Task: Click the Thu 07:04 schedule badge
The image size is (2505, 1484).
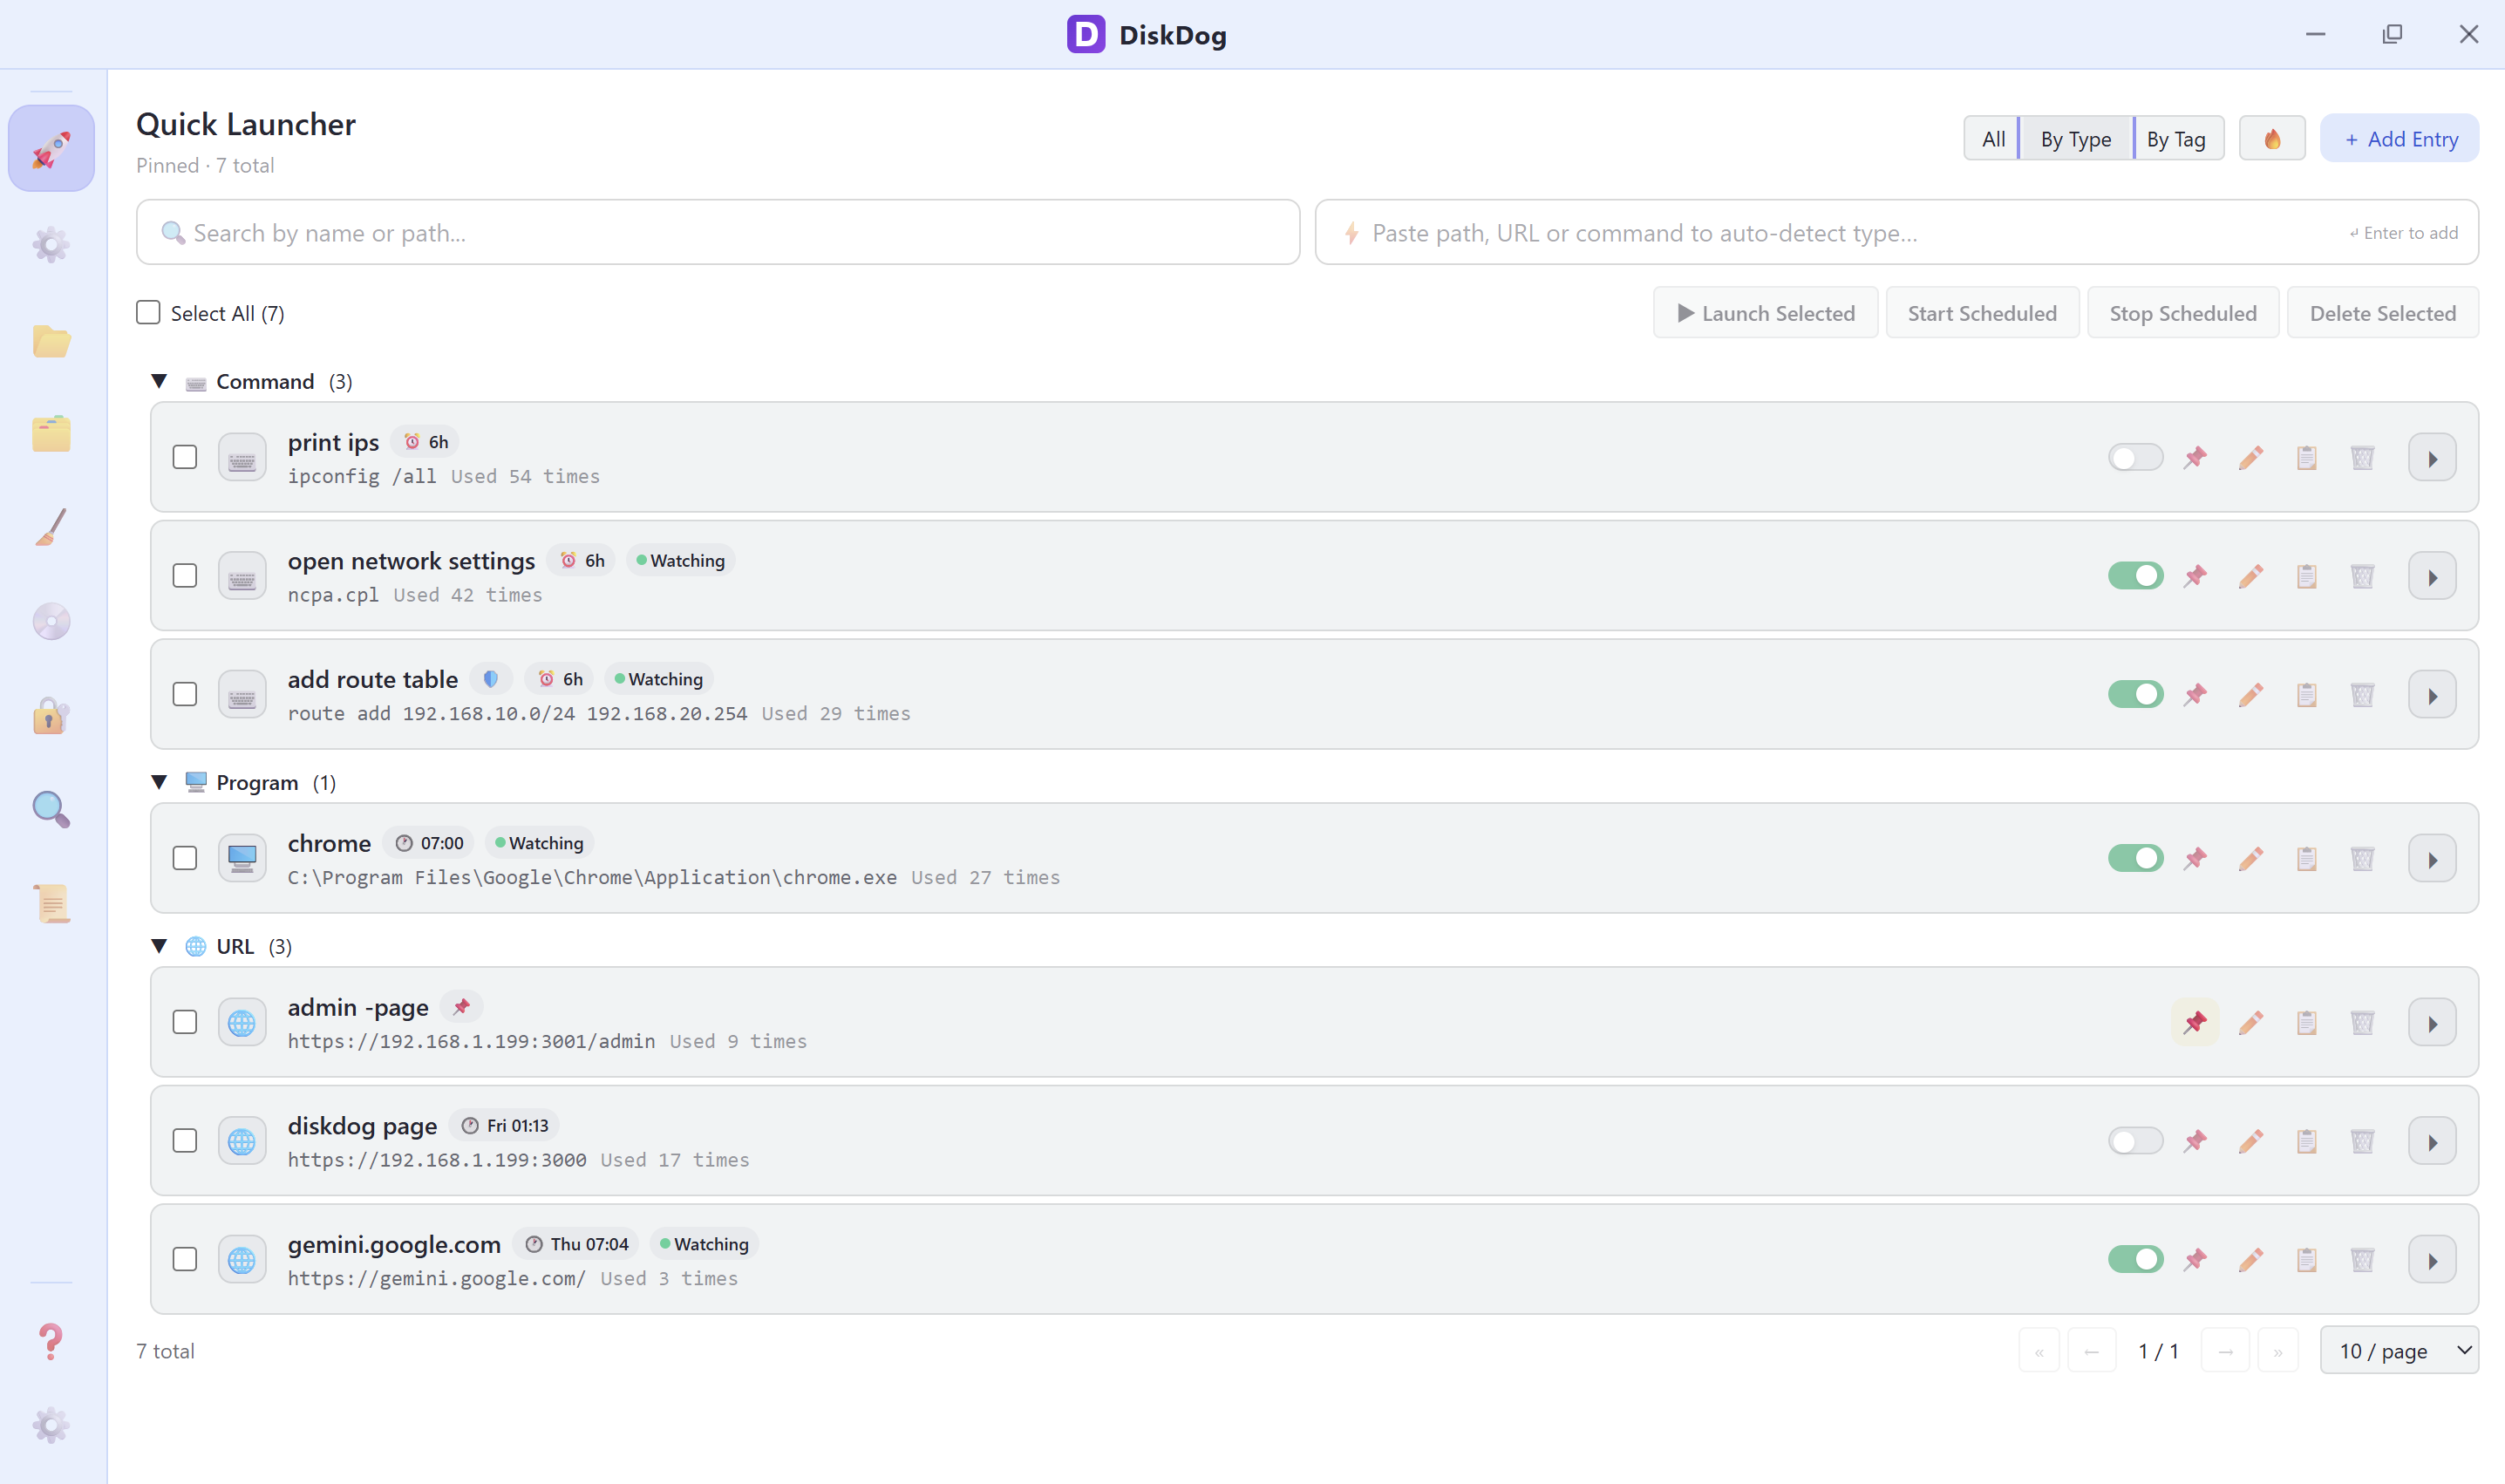Action: pos(576,1245)
